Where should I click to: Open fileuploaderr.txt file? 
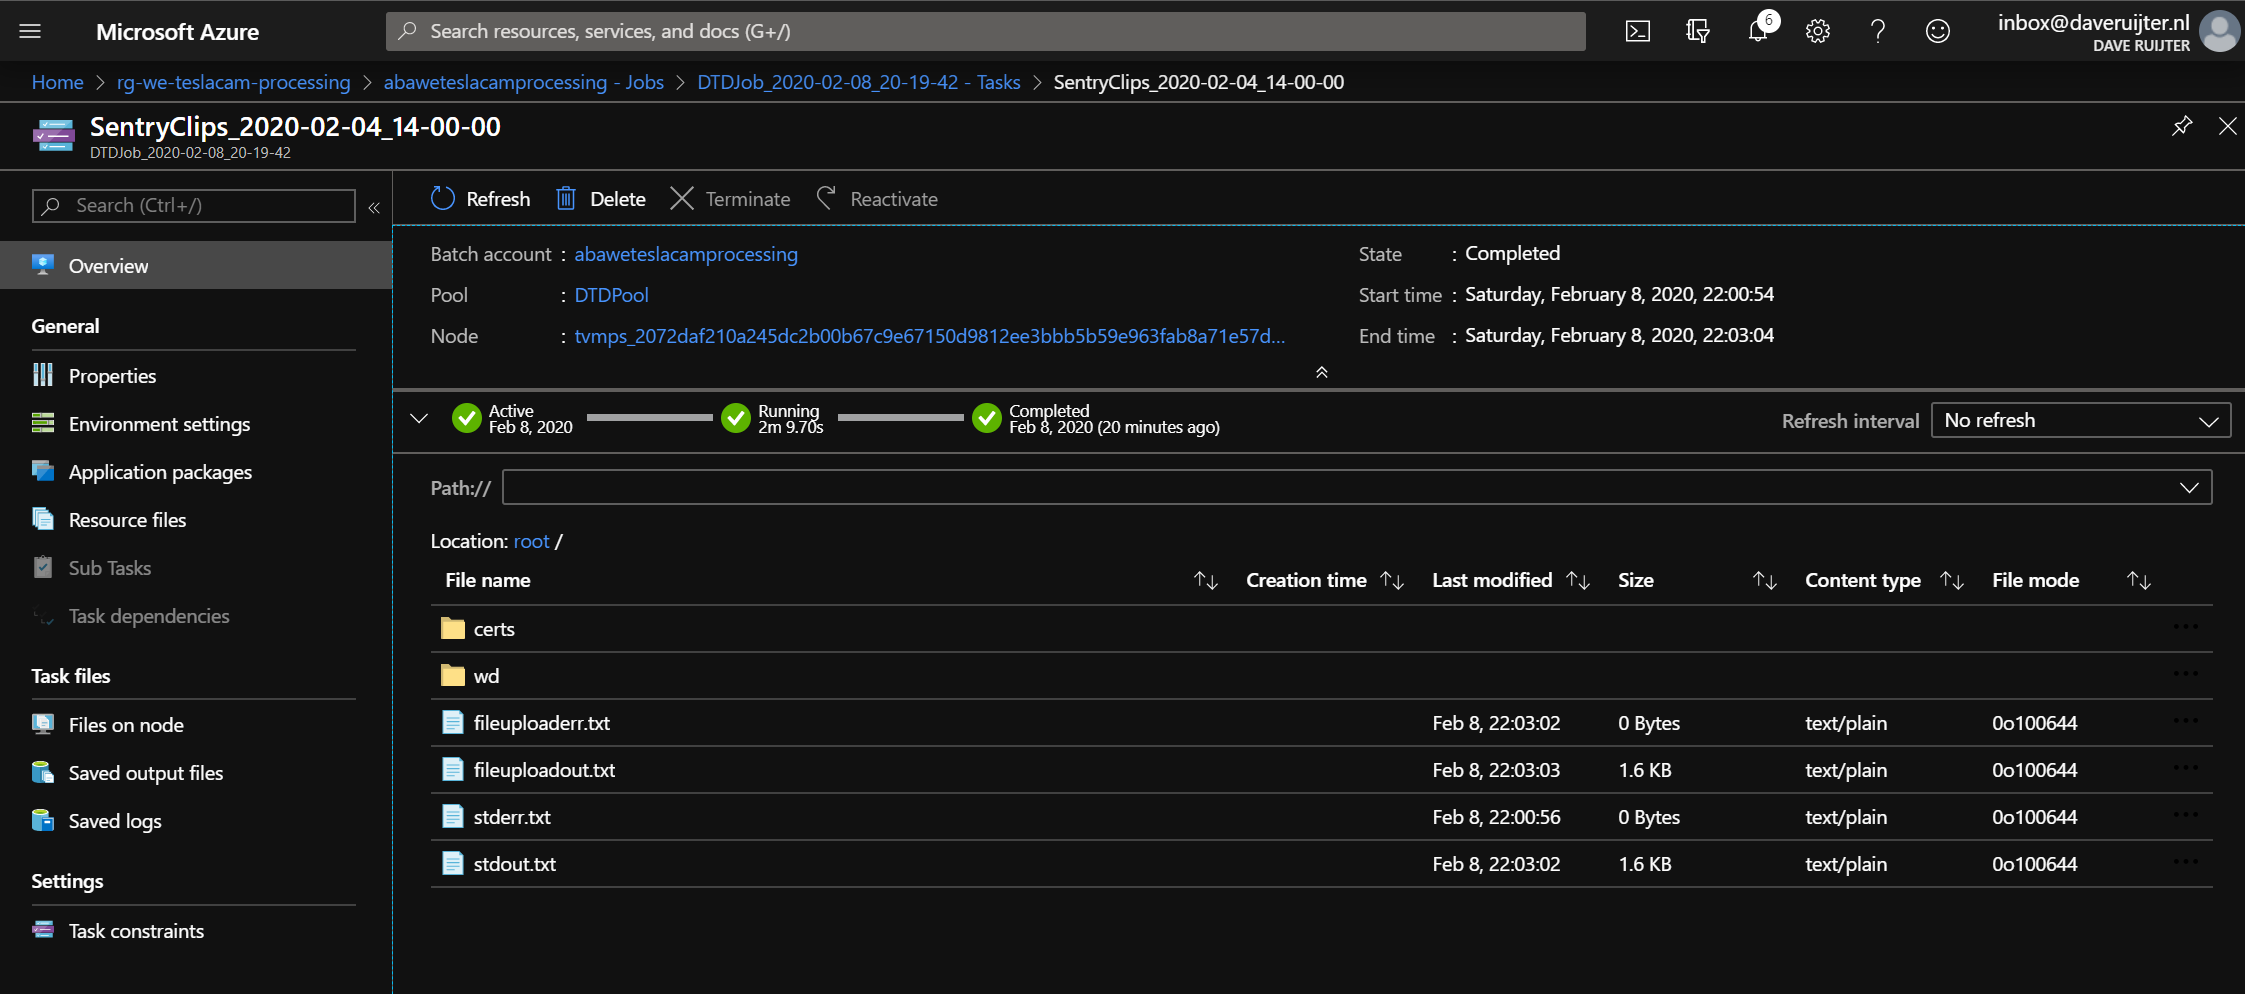tap(542, 723)
